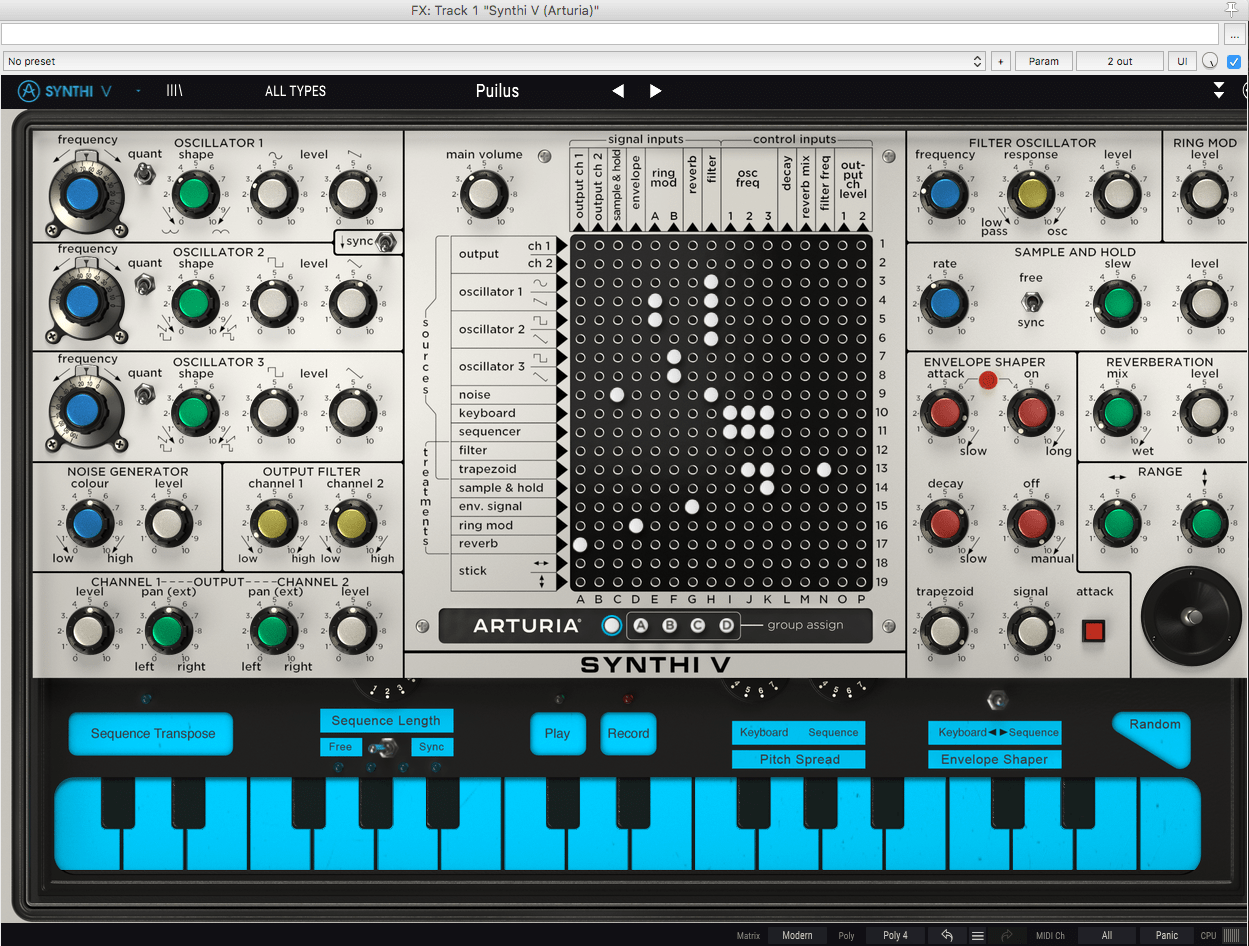Screen dimensions: 1249x946
Task: Click the matrix pin at reverb row, column A
Action: click(580, 544)
